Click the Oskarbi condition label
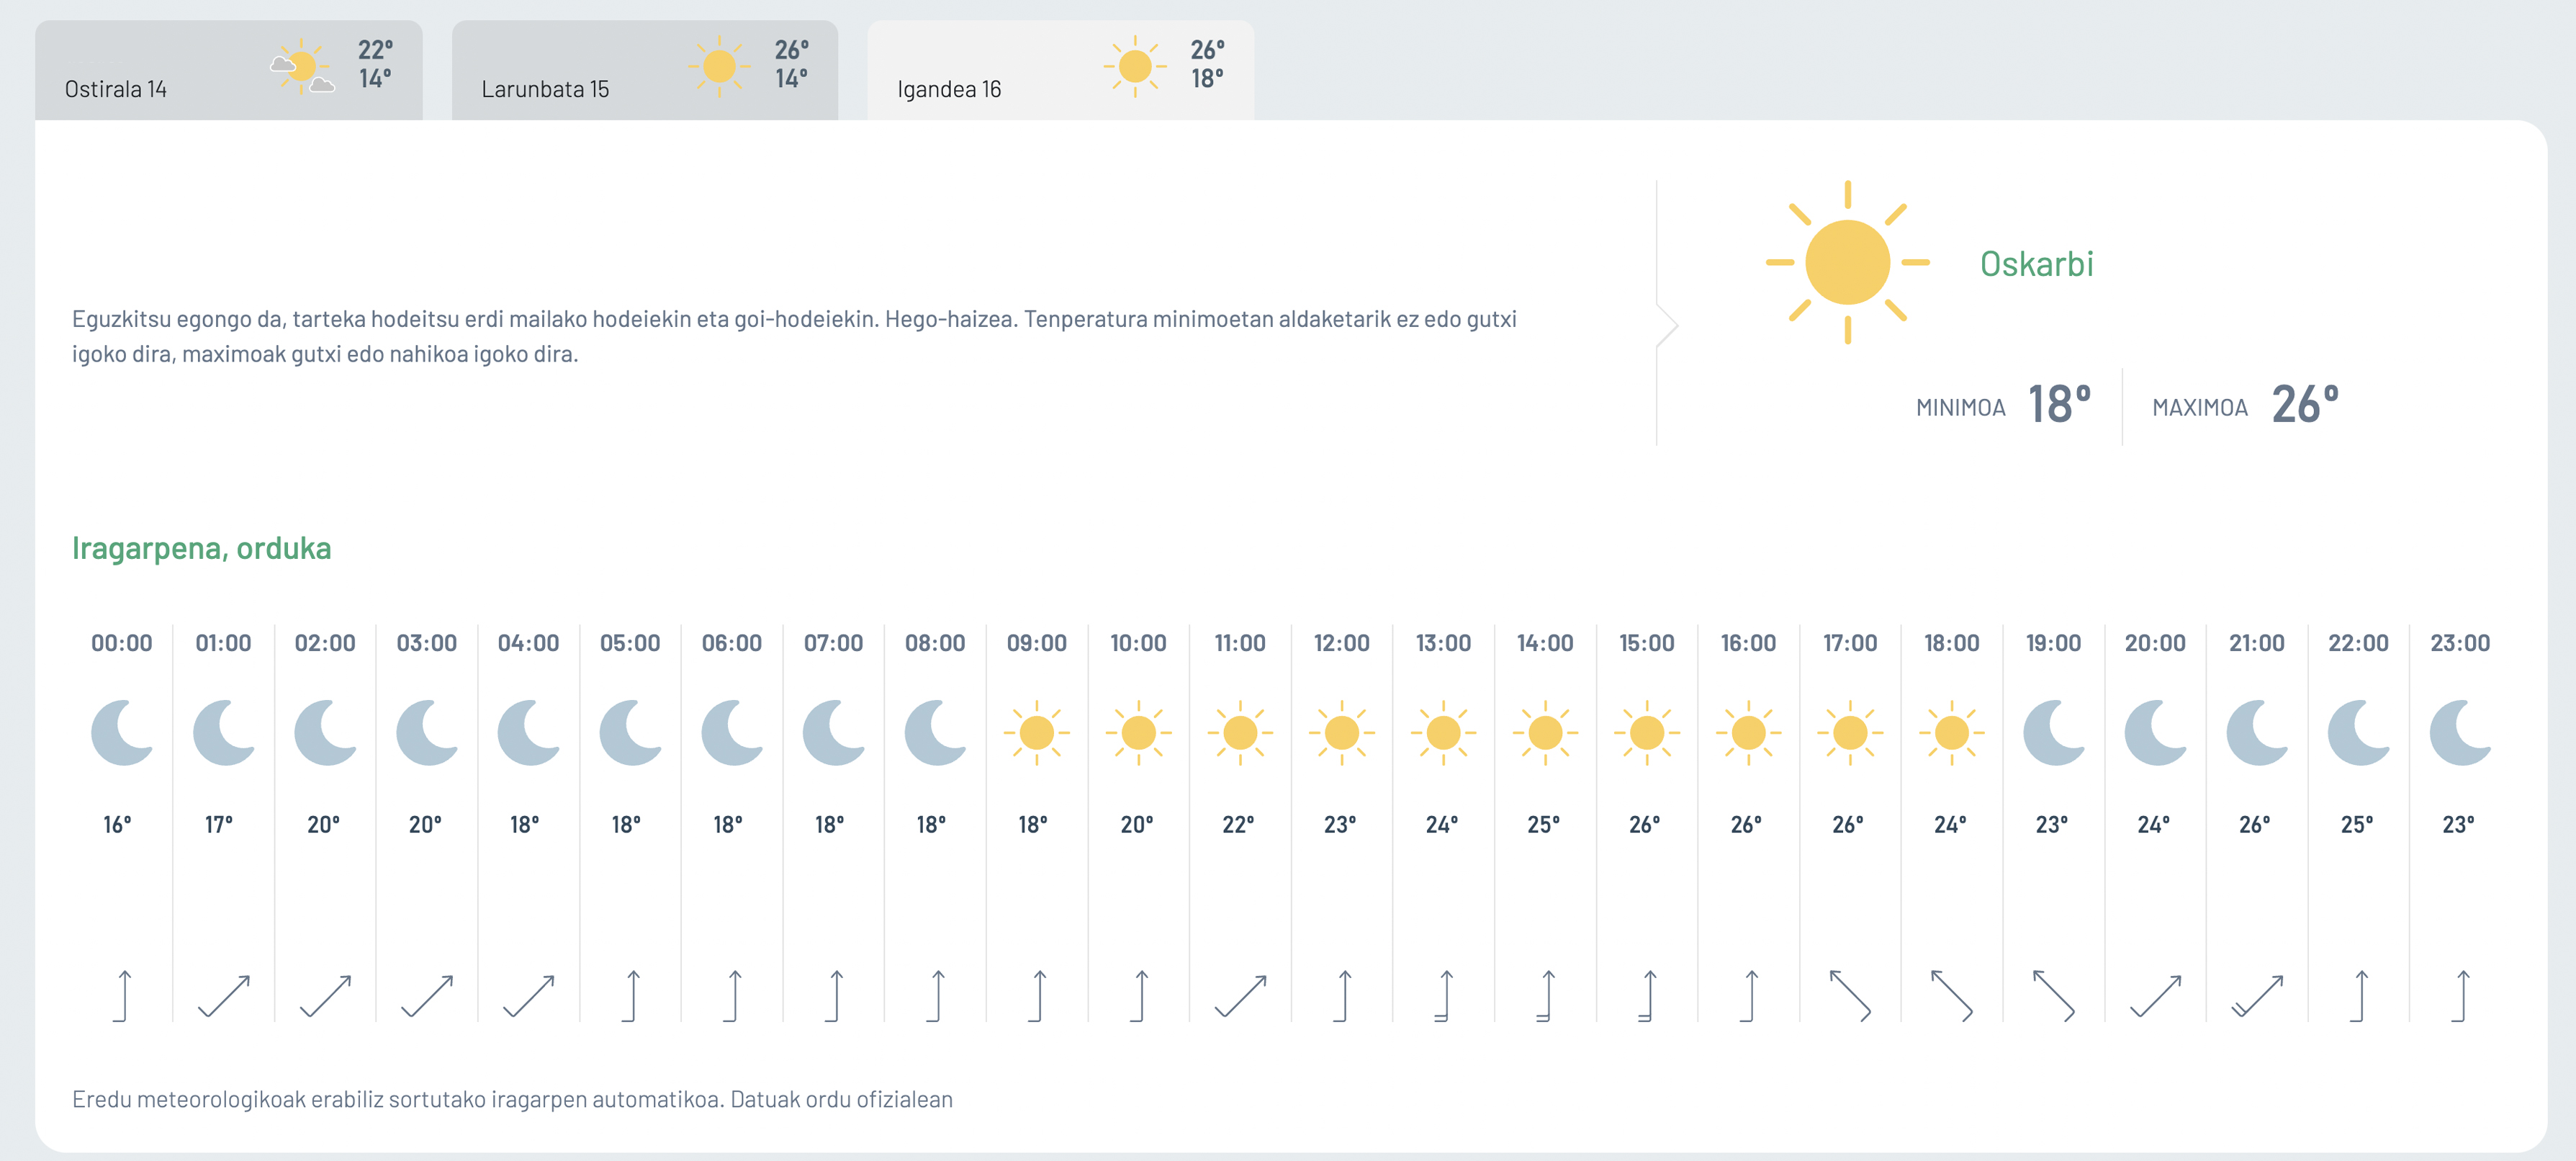This screenshot has height=1161, width=2576. point(2036,264)
